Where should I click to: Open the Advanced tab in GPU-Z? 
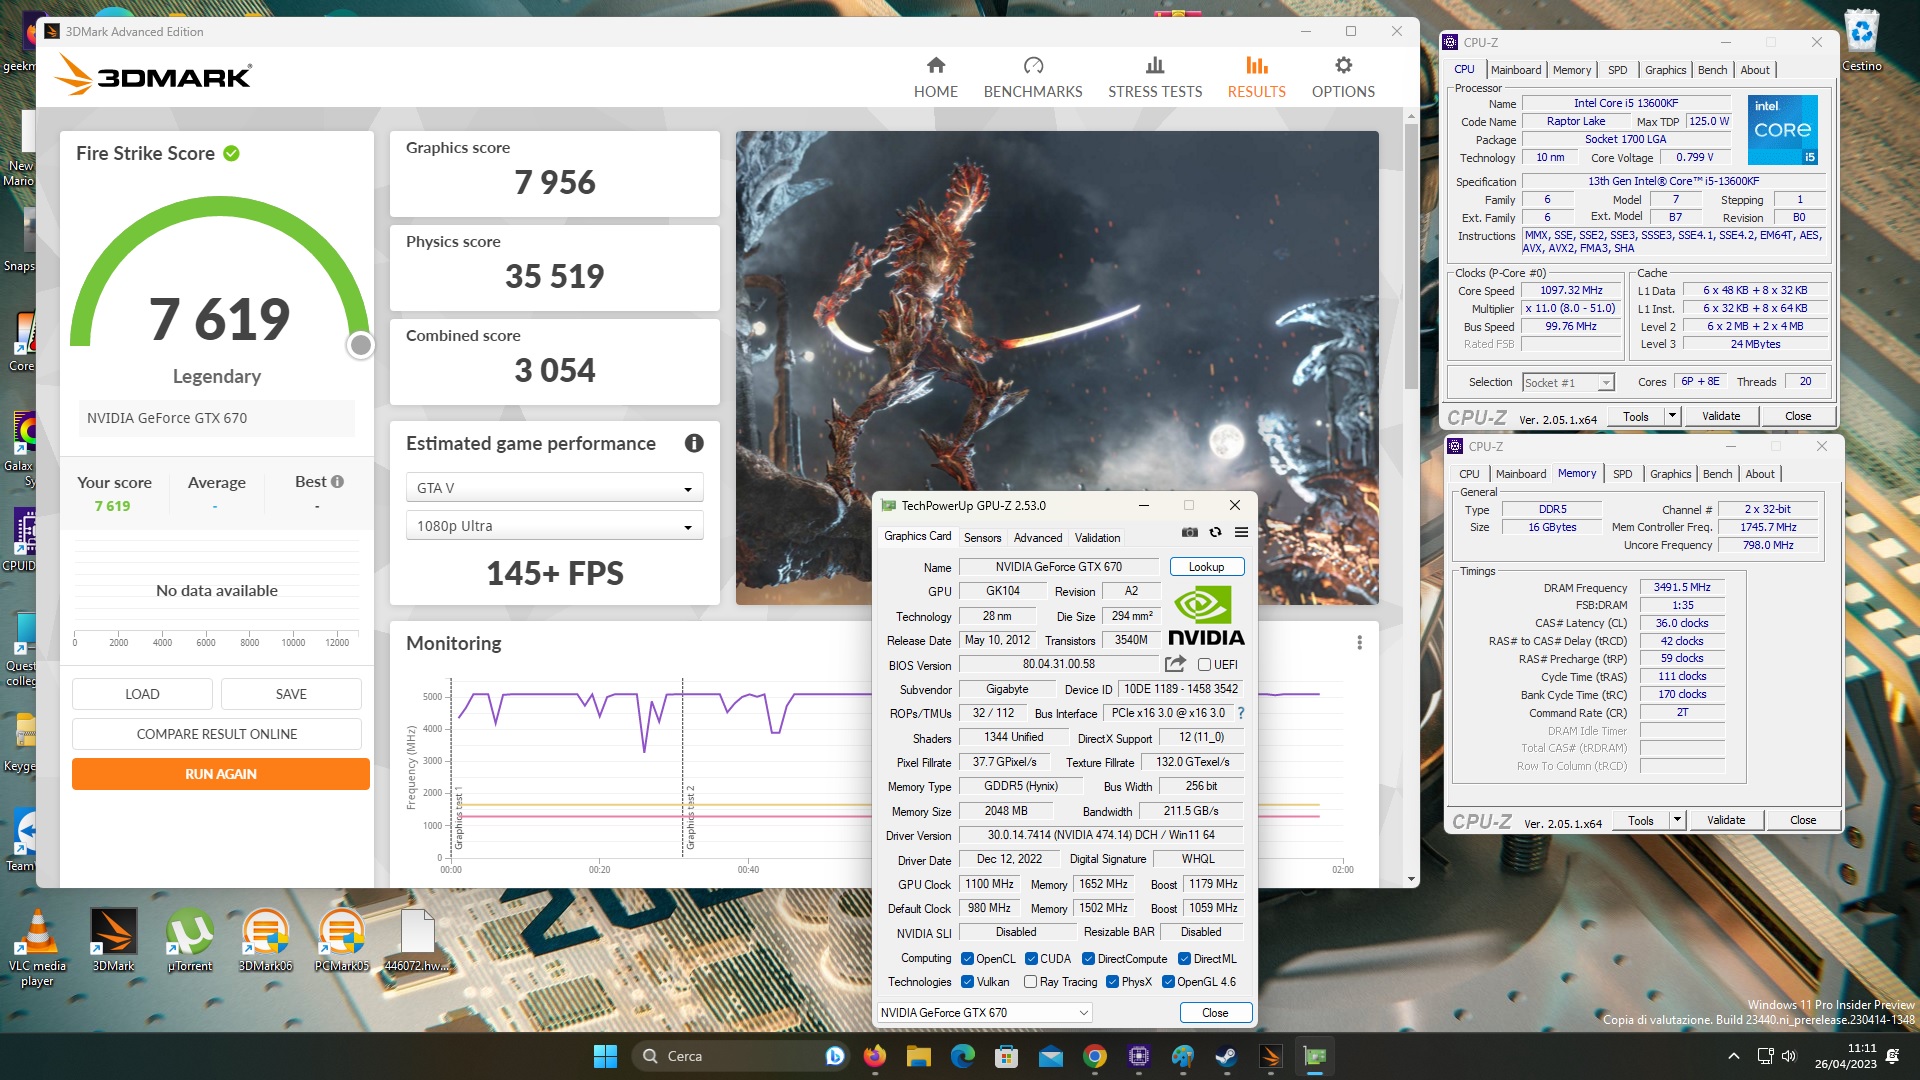pos(1038,538)
